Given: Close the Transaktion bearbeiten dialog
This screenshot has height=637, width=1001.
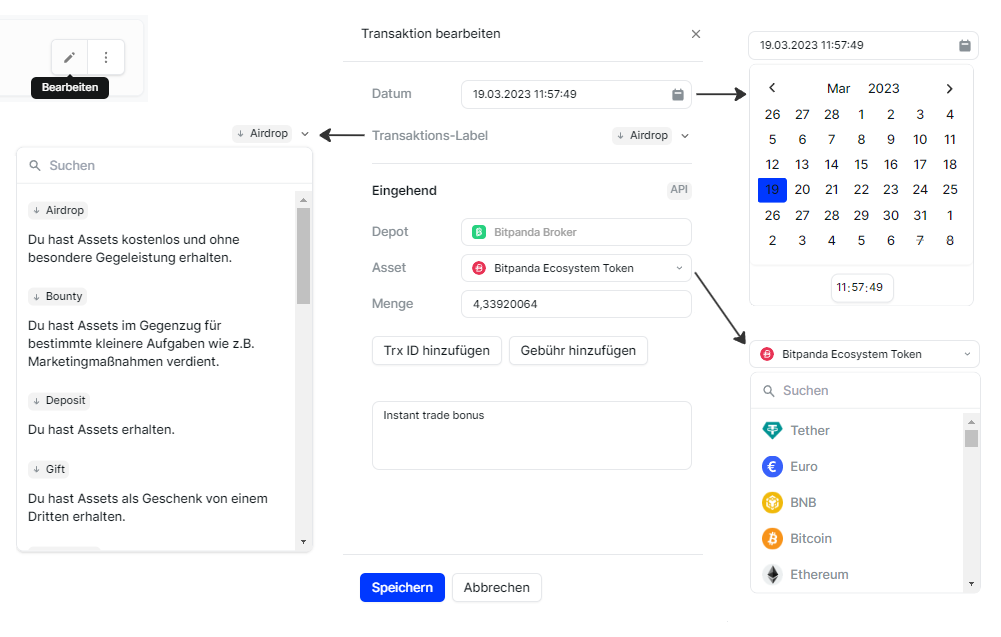Looking at the screenshot, I should pyautogui.click(x=696, y=34).
